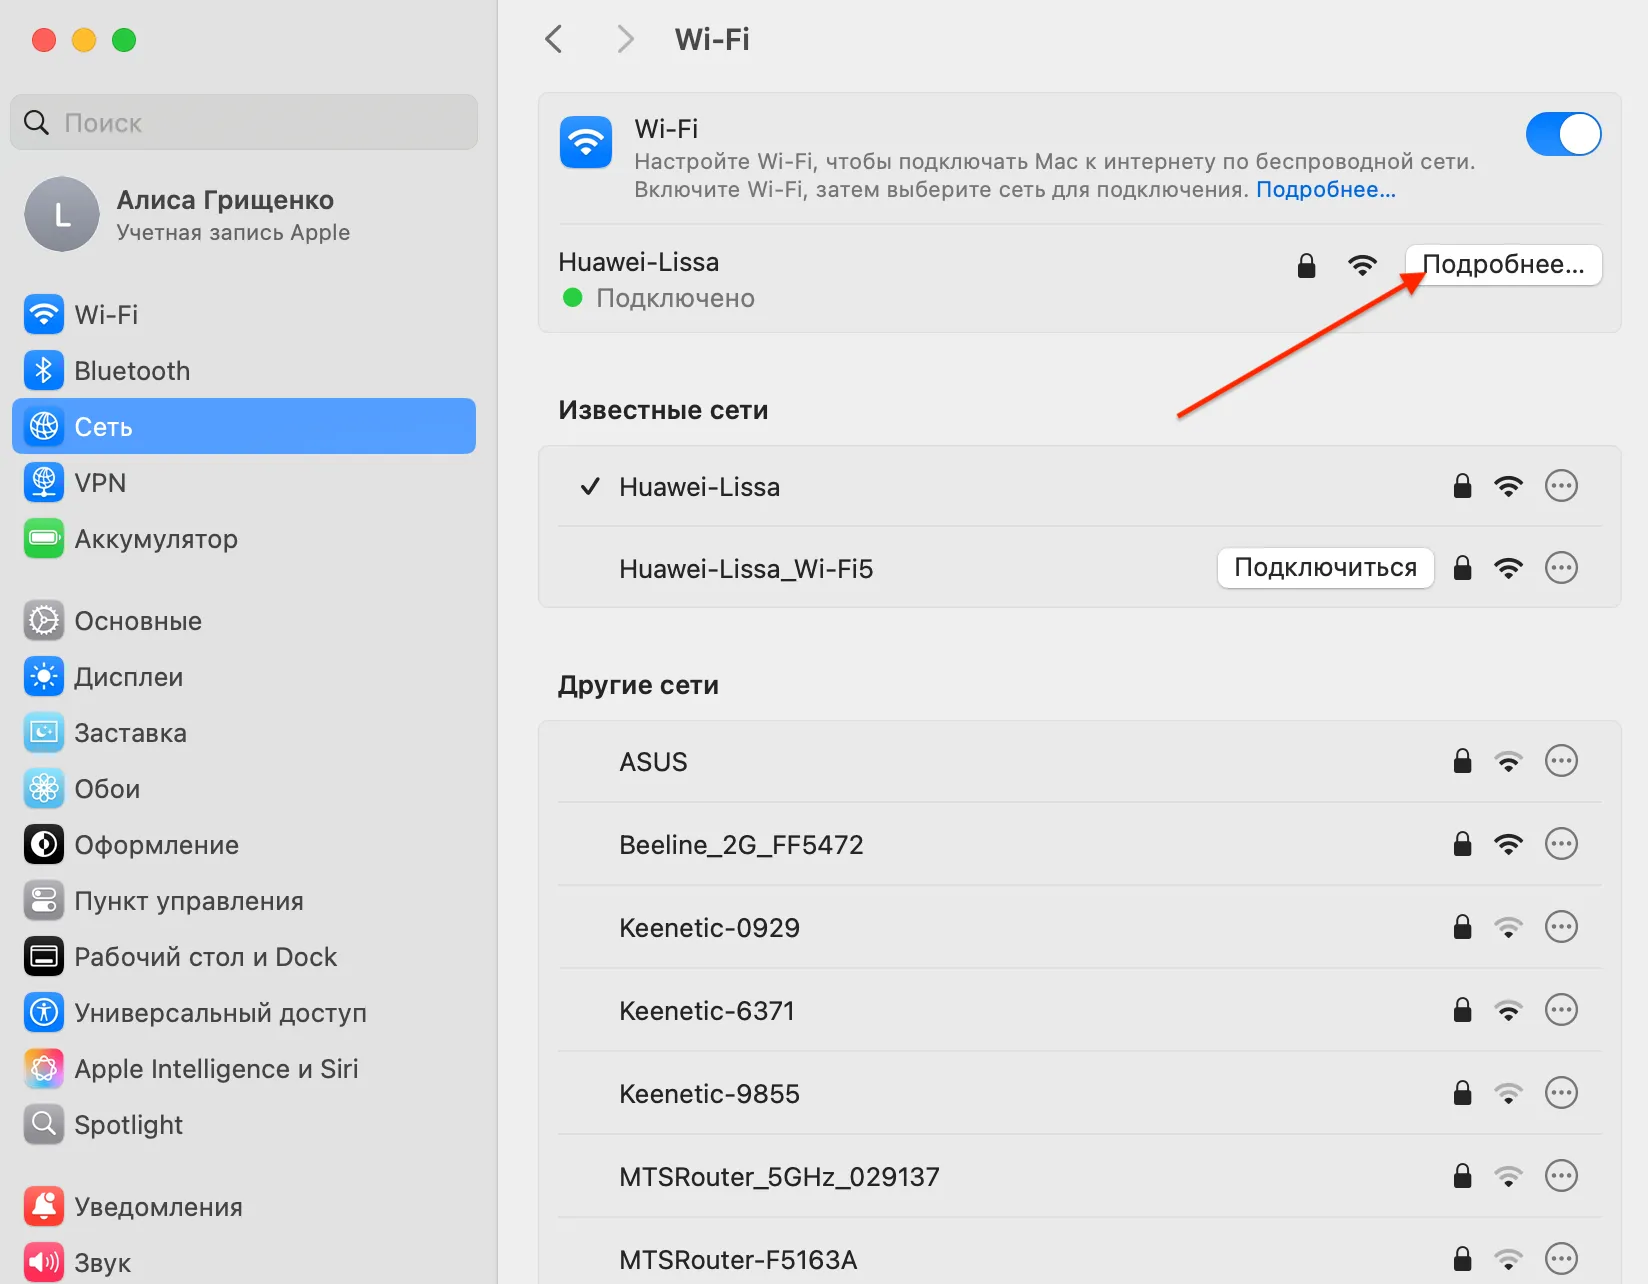Viewport: 1648px width, 1284px height.
Task: Click the Рабочий стол и Dock icon
Action: (44, 957)
